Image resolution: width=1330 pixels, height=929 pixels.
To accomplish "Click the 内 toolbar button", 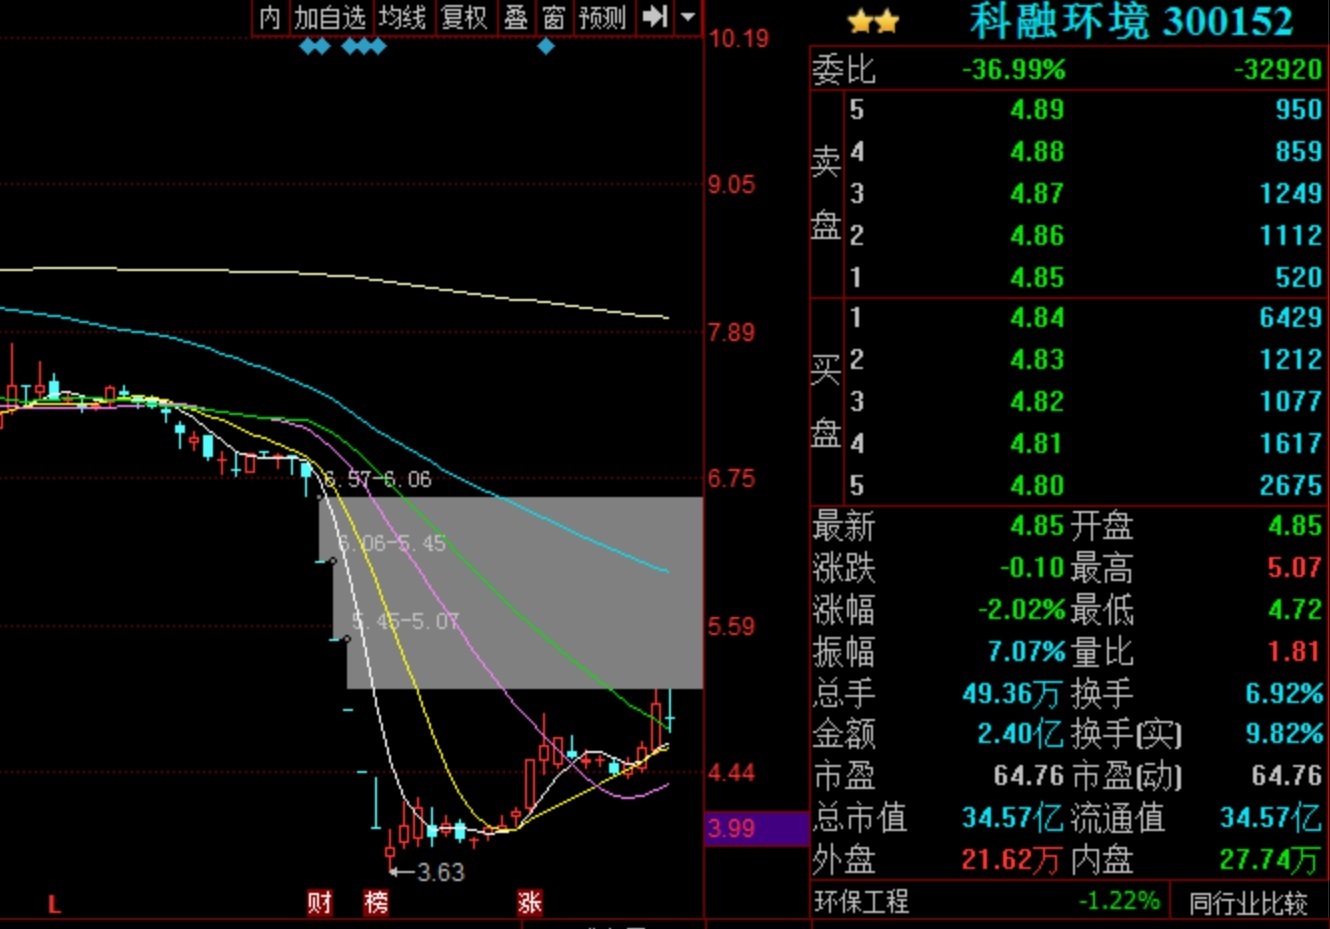I will pos(270,17).
